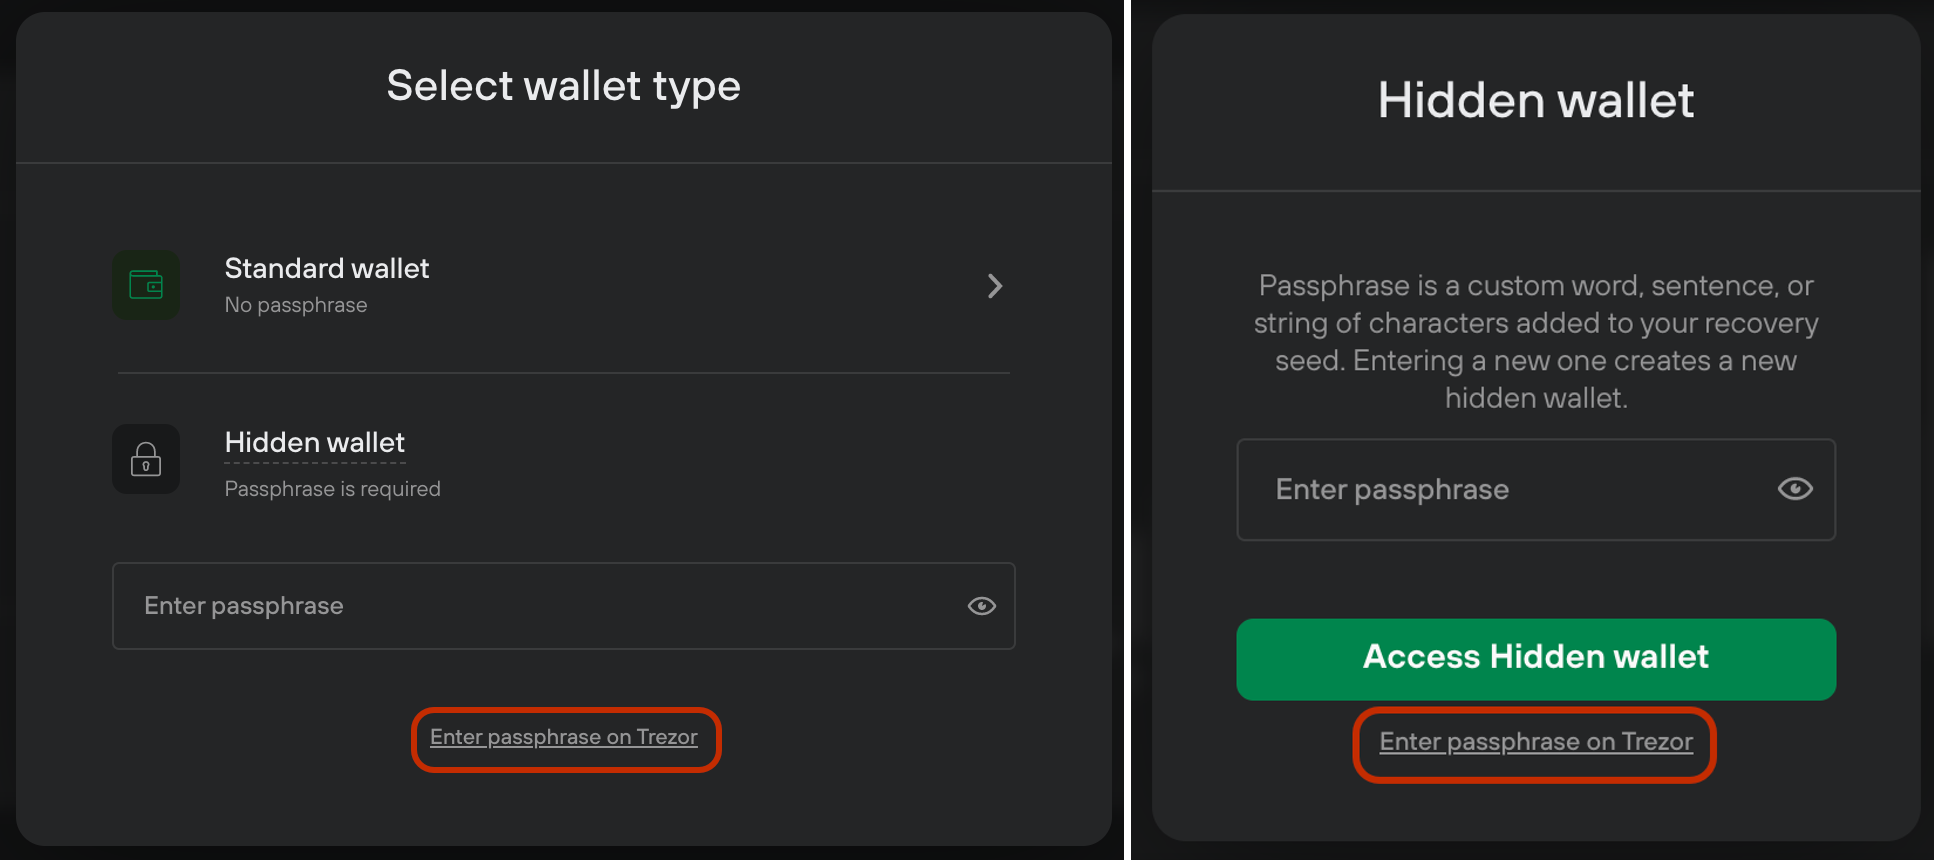Focus the Enter passphrase field in Select wallet type dialog
Image resolution: width=1934 pixels, height=860 pixels.
pos(564,606)
